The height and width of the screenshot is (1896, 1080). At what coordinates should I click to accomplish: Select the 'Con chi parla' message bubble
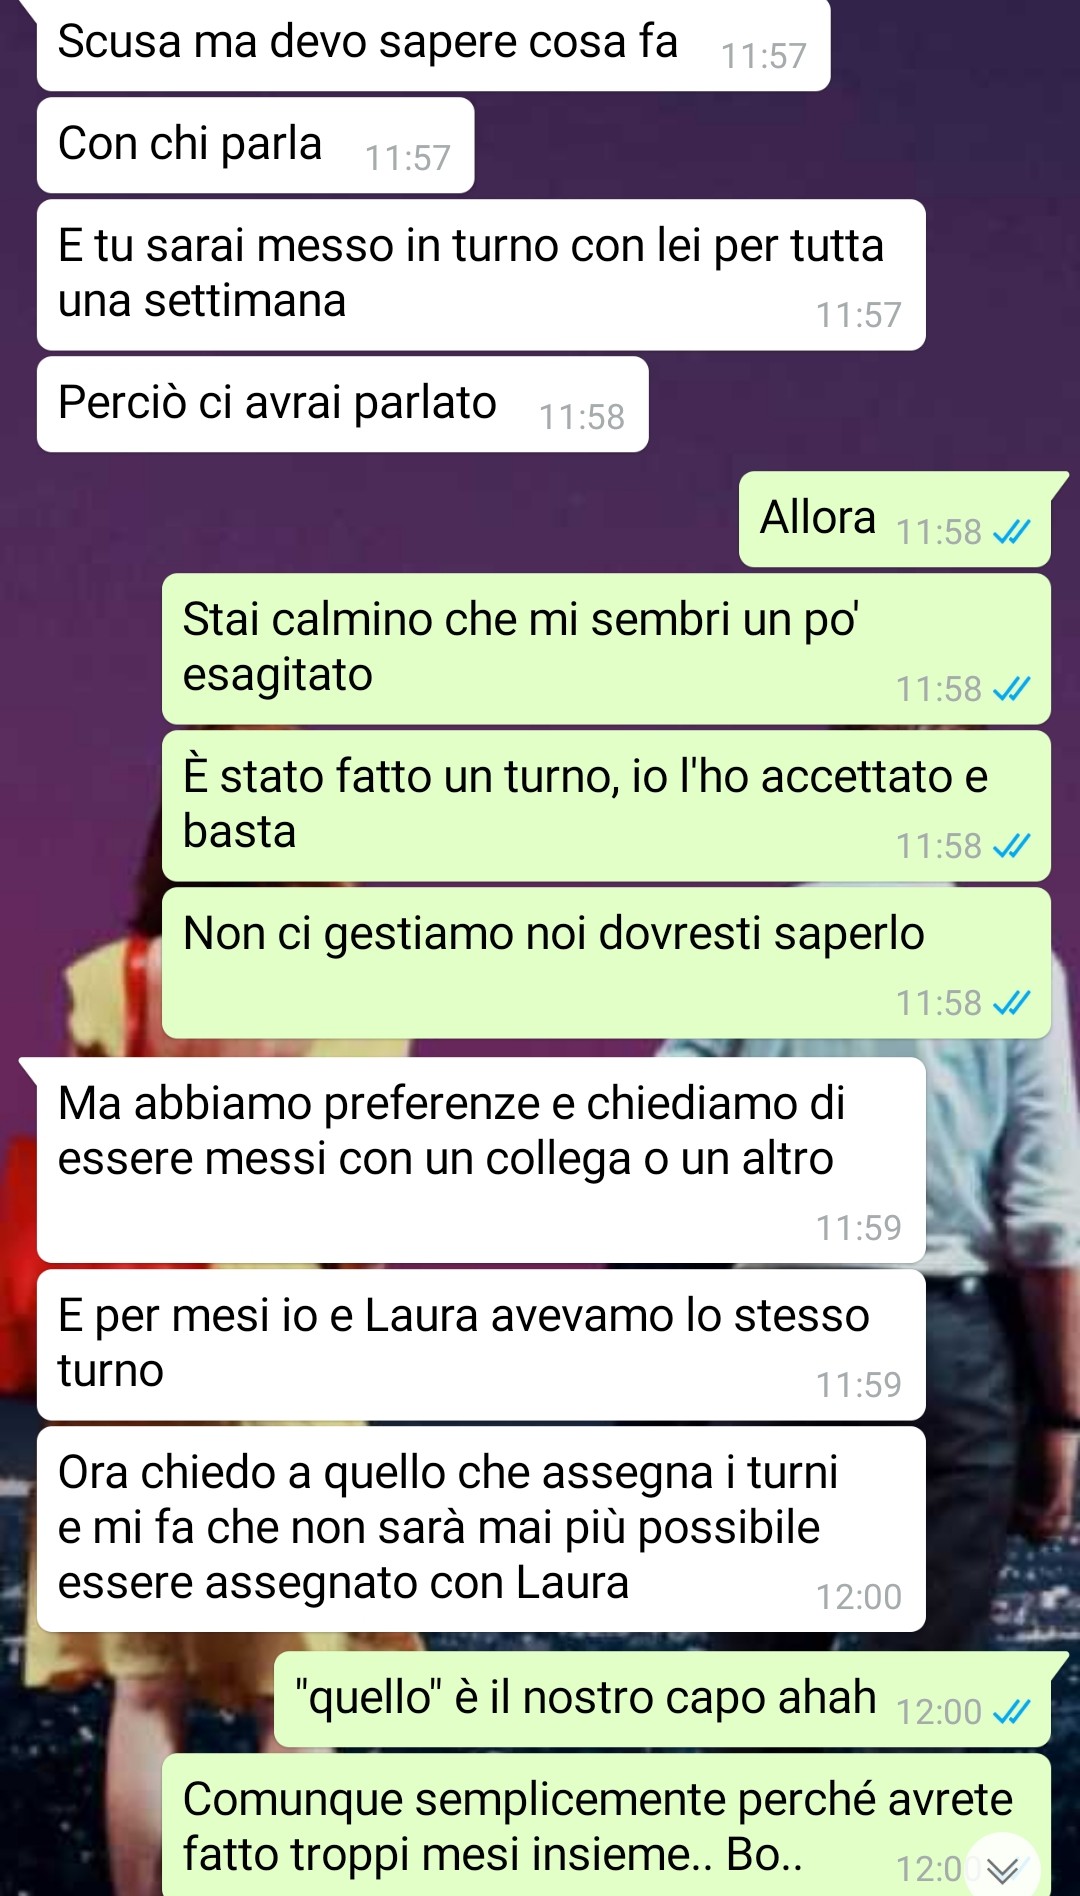click(255, 145)
